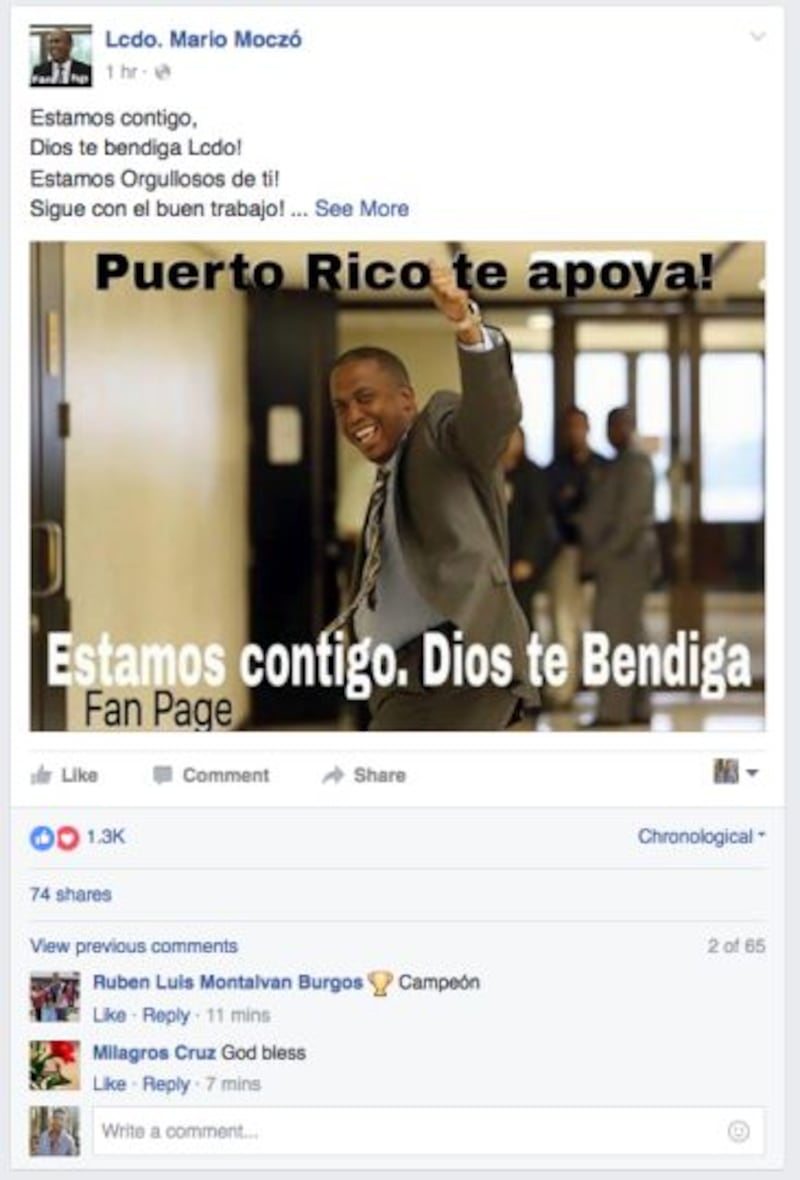Open the 74 shares list

tap(71, 894)
